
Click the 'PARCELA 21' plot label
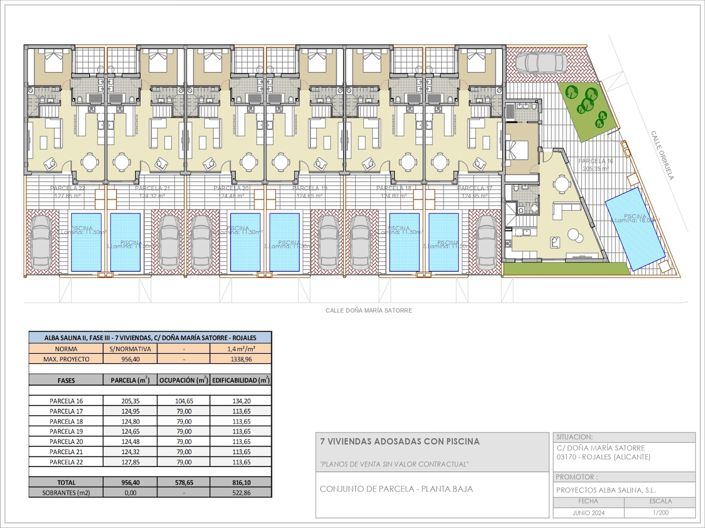[150, 188]
